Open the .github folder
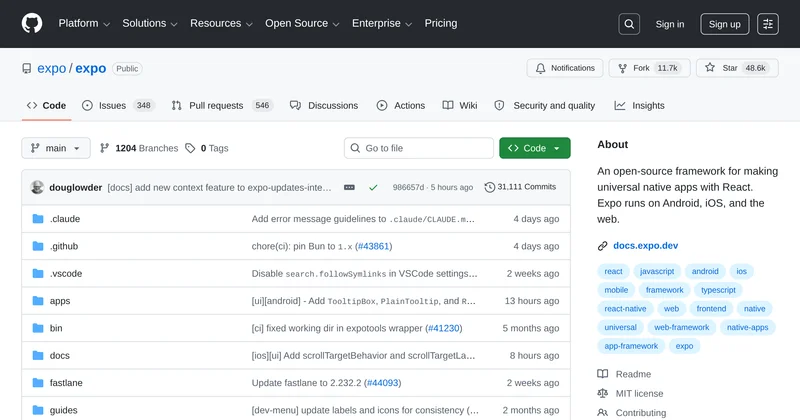This screenshot has height=420, width=800. pyautogui.click(x=64, y=246)
